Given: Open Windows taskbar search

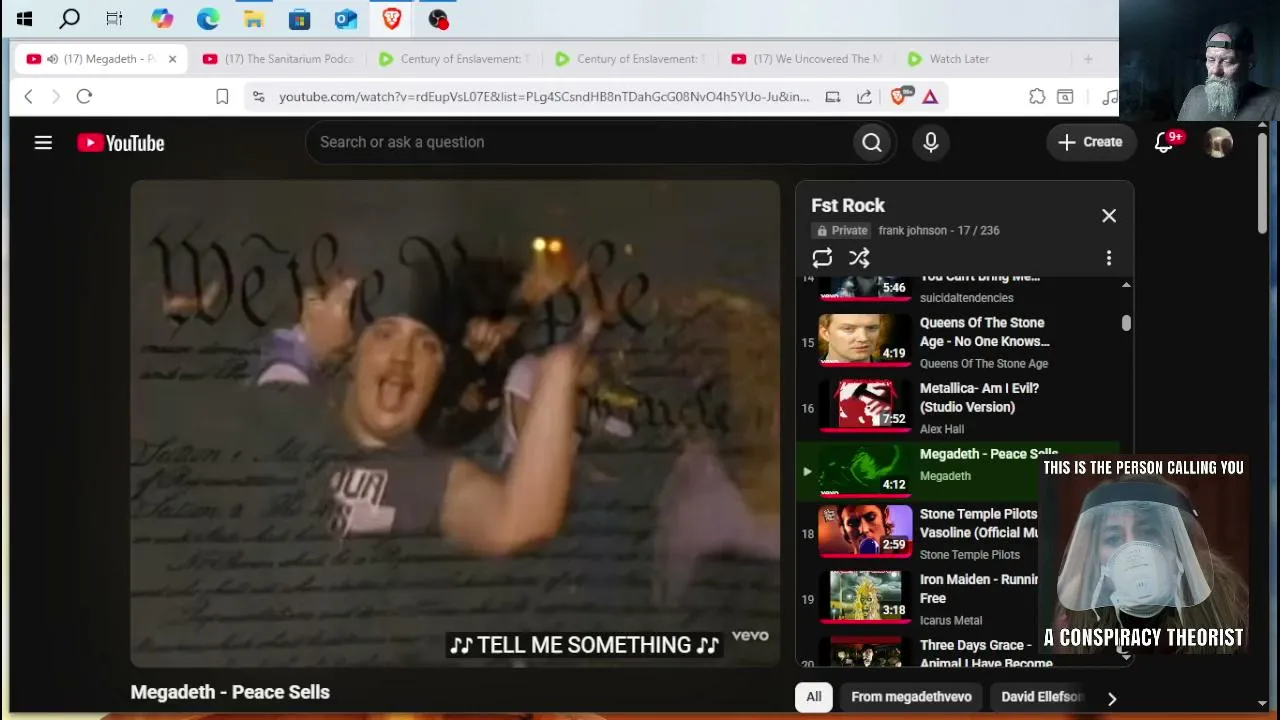Looking at the screenshot, I should tap(70, 18).
